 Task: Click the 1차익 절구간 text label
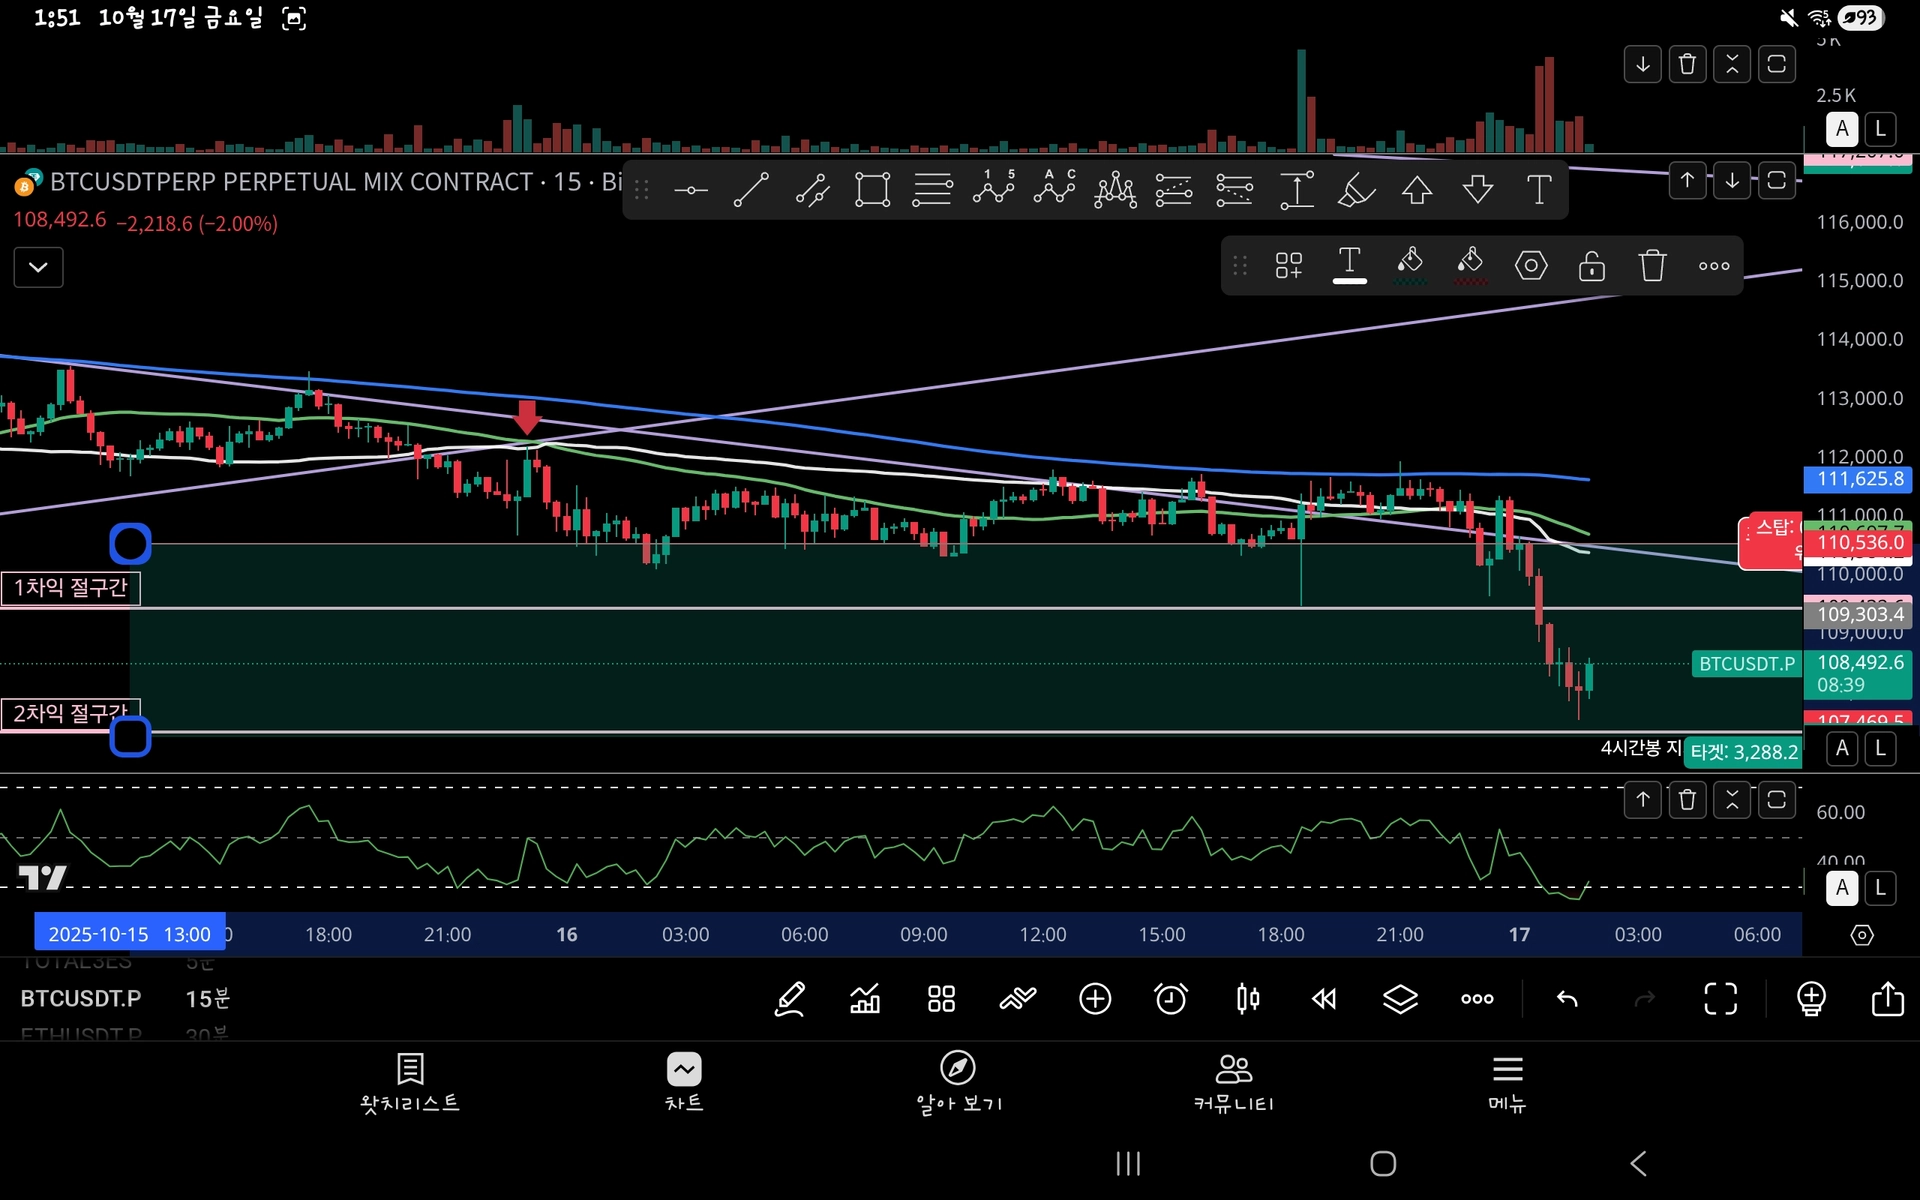70,588
